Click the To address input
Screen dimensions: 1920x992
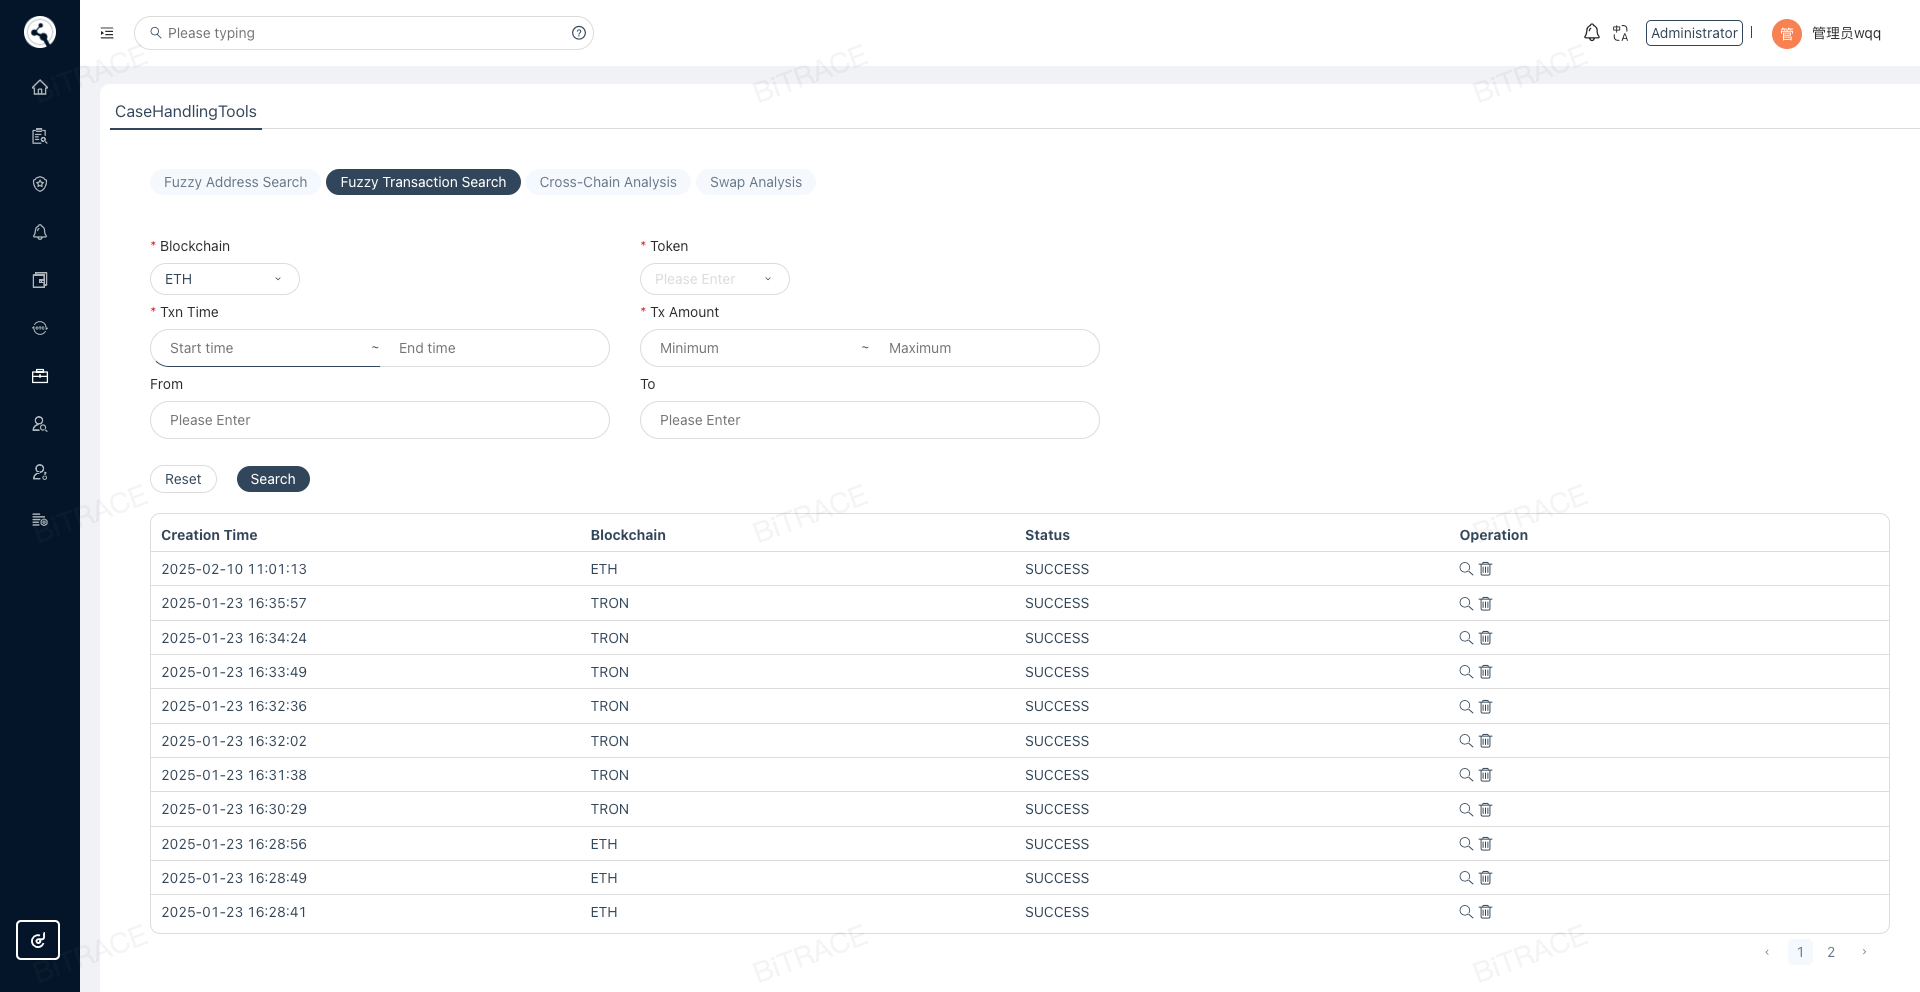(x=870, y=420)
